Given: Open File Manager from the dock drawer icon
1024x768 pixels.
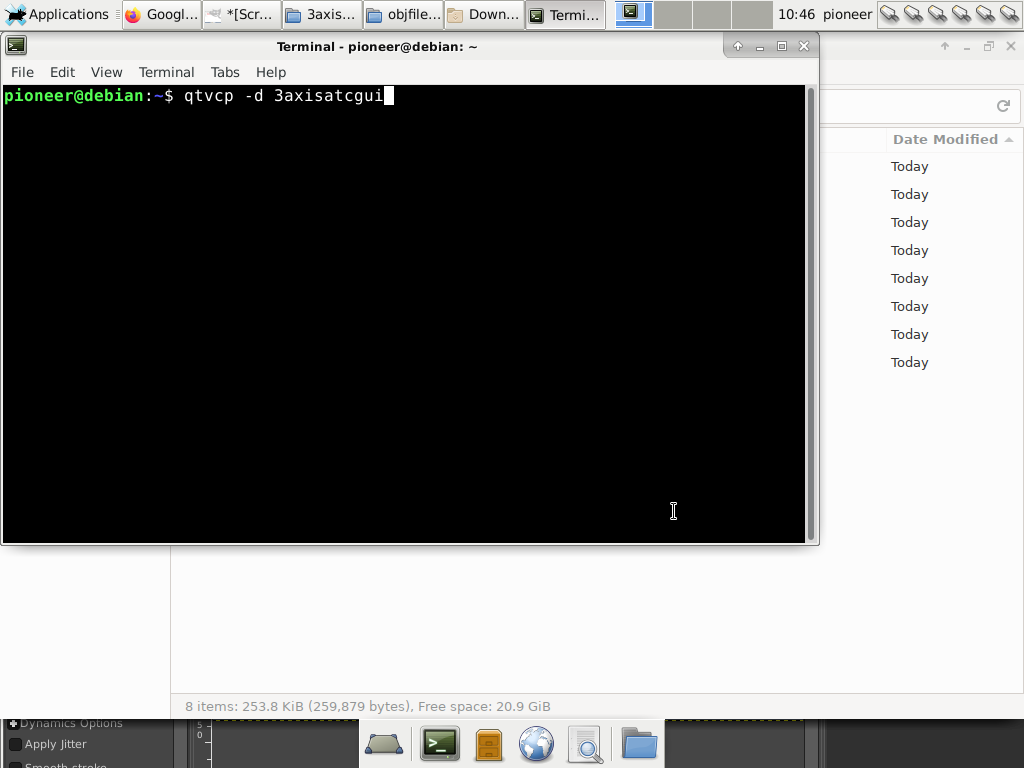Looking at the screenshot, I should (x=488, y=744).
